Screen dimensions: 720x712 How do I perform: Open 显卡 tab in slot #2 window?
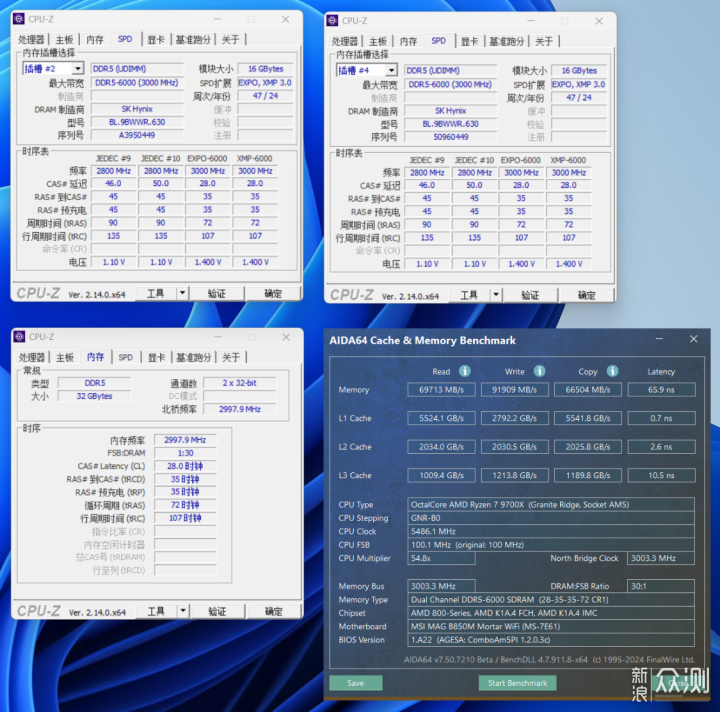click(156, 40)
